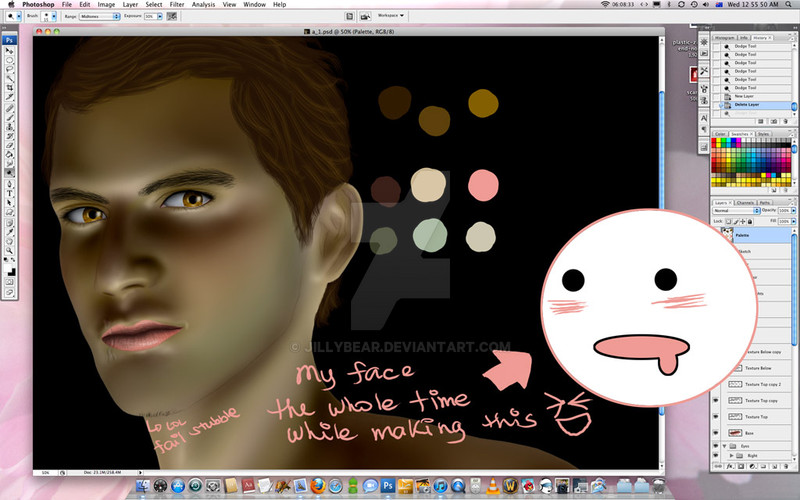Select the highlighted Dodge tool in toolbox
Image resolution: width=800 pixels, height=500 pixels.
[9, 173]
